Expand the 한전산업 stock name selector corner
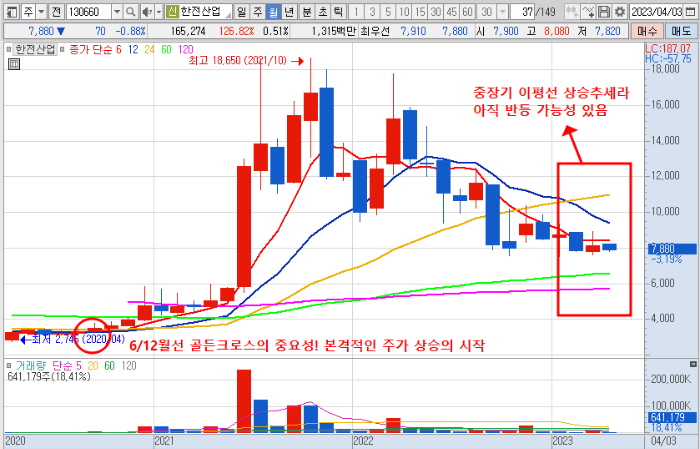The image size is (700, 449). click(229, 15)
